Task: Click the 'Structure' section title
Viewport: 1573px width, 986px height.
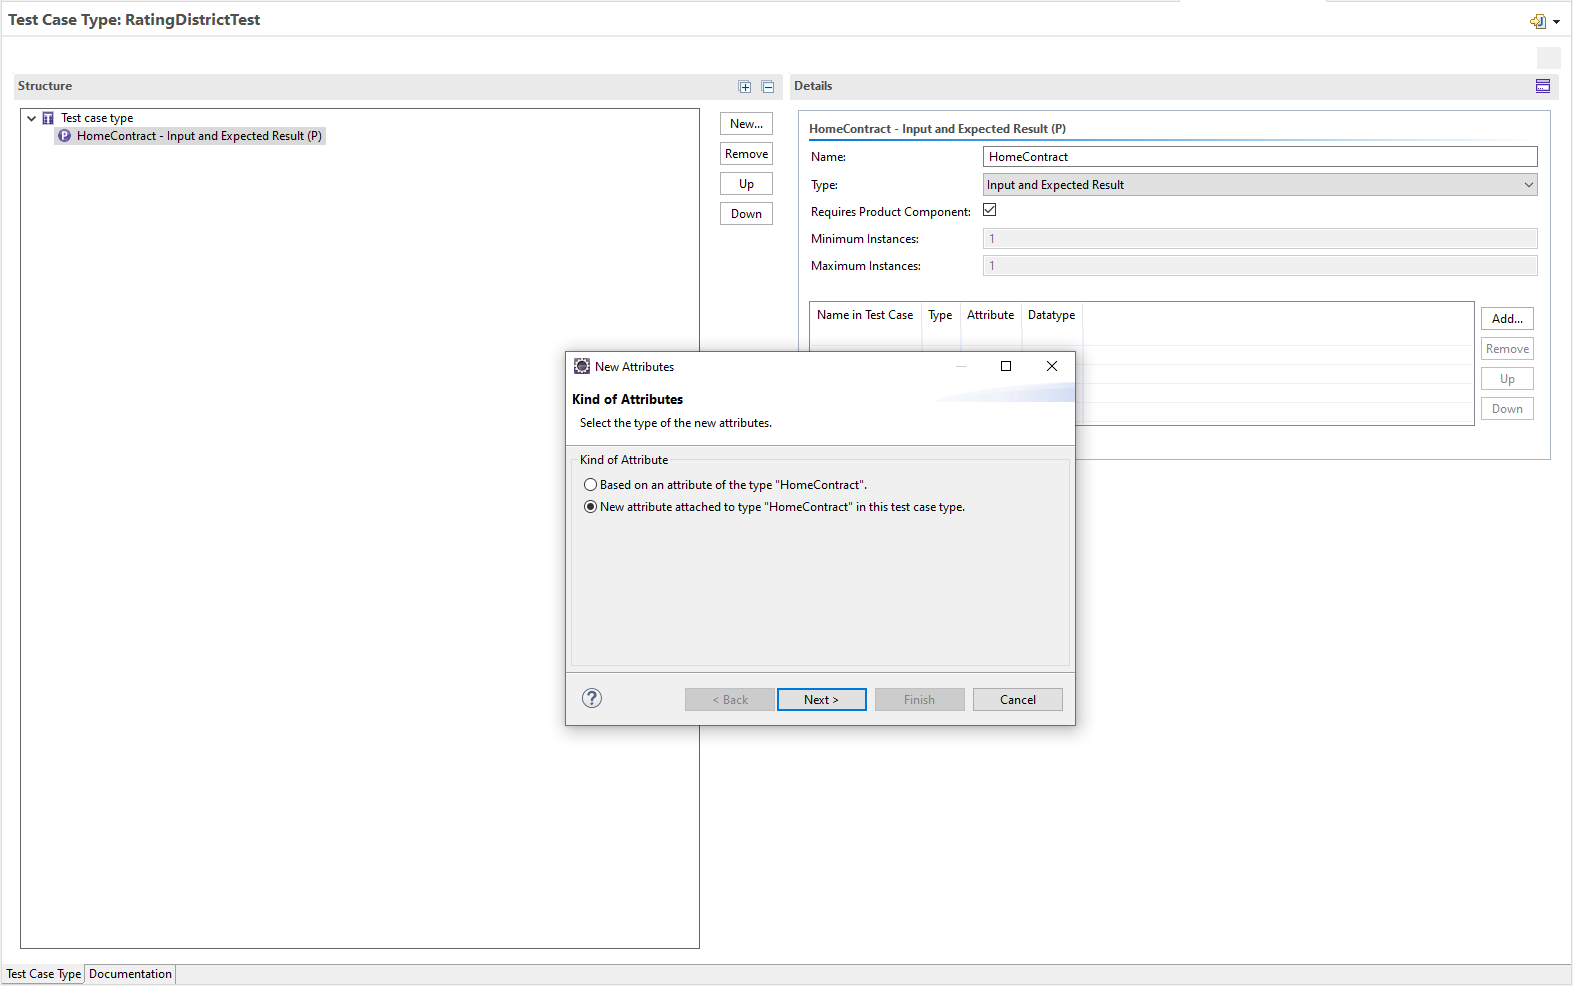Action: [x=45, y=86]
